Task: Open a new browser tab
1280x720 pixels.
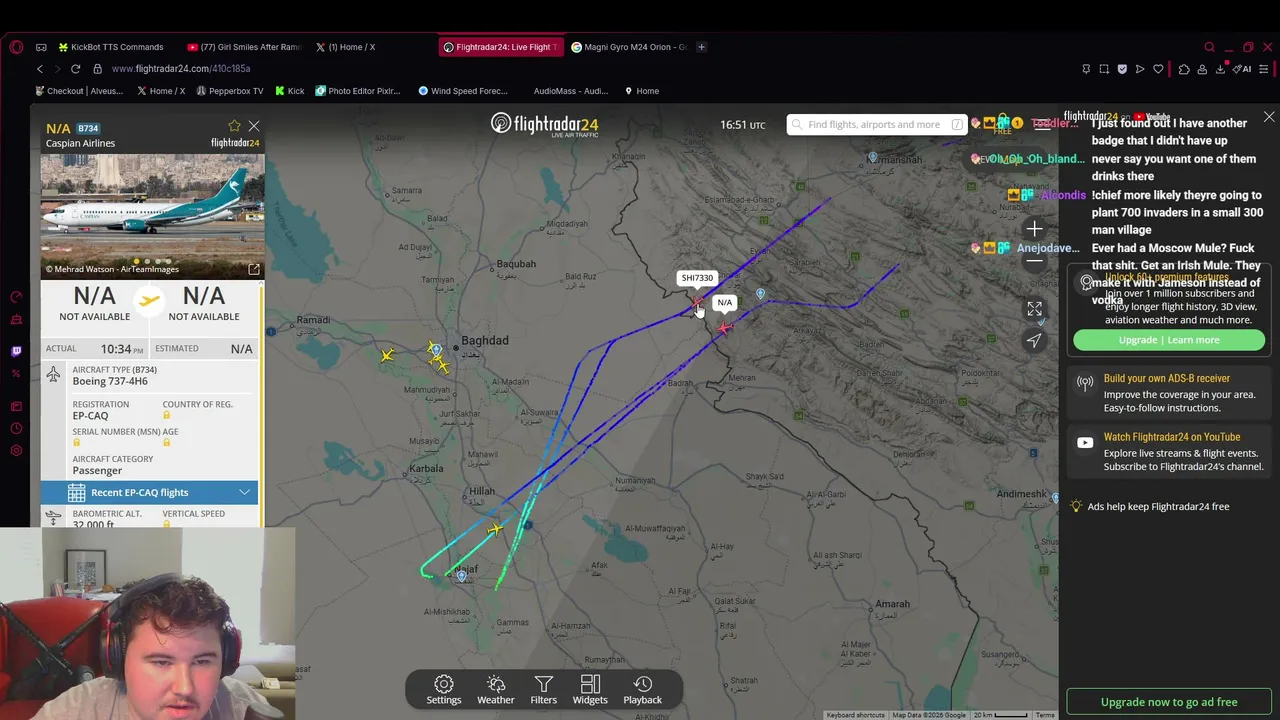Action: coord(701,47)
